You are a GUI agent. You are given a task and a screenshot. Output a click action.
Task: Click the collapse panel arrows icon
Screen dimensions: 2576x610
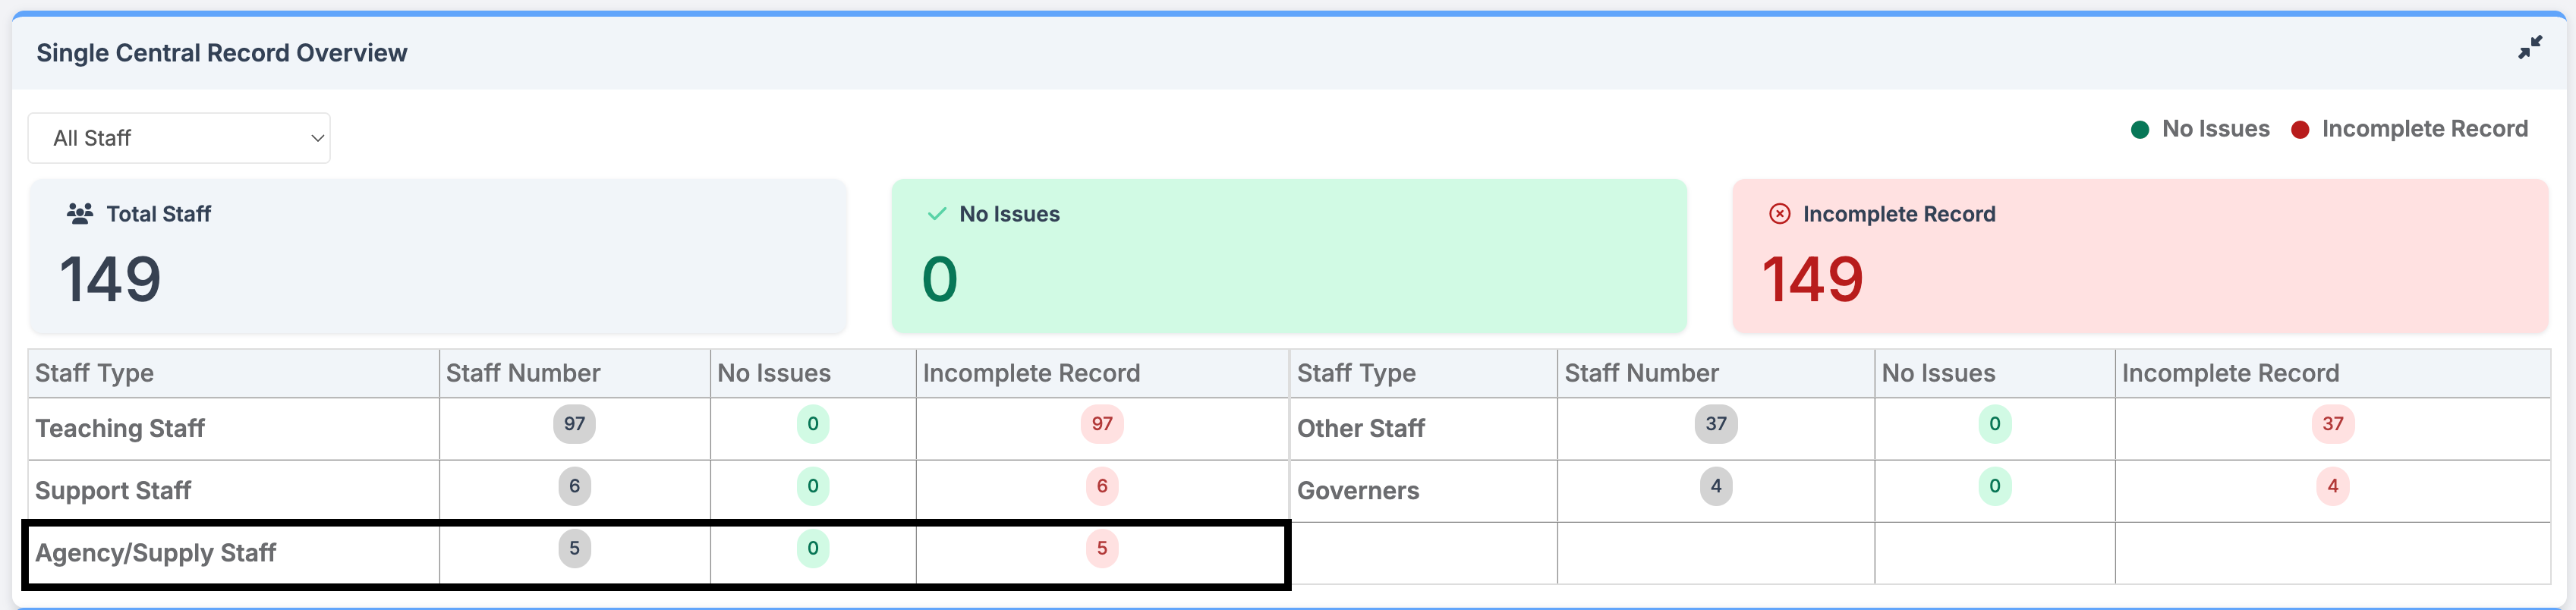point(2530,48)
